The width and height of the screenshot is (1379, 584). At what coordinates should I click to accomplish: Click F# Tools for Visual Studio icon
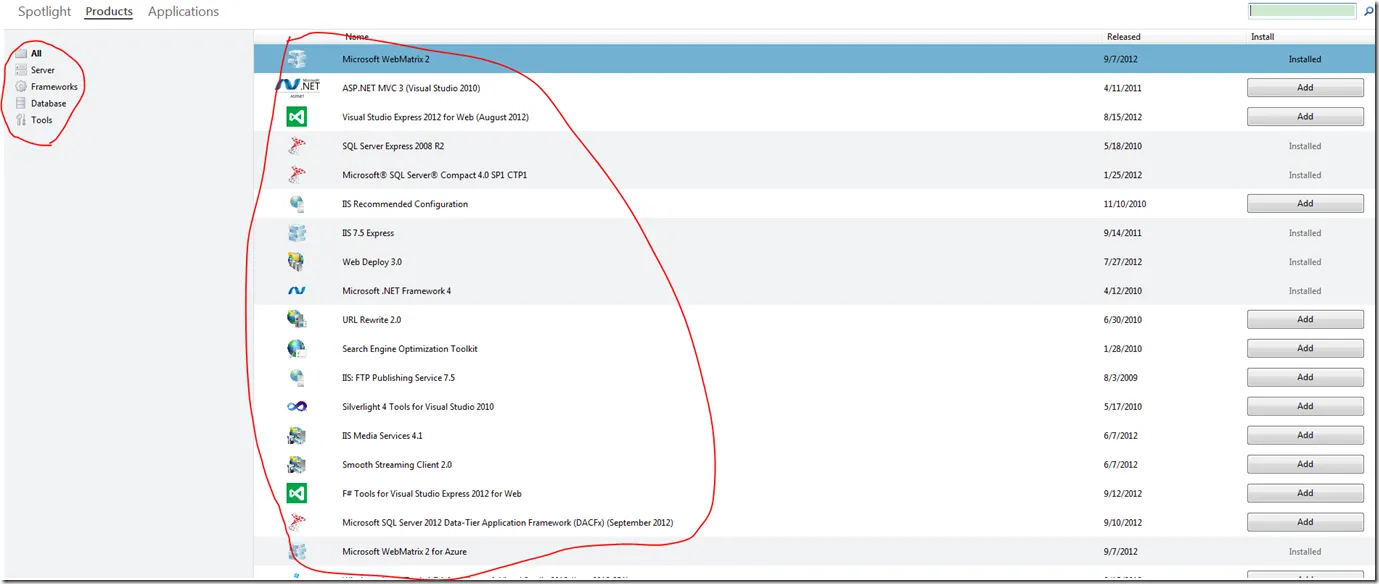click(297, 494)
